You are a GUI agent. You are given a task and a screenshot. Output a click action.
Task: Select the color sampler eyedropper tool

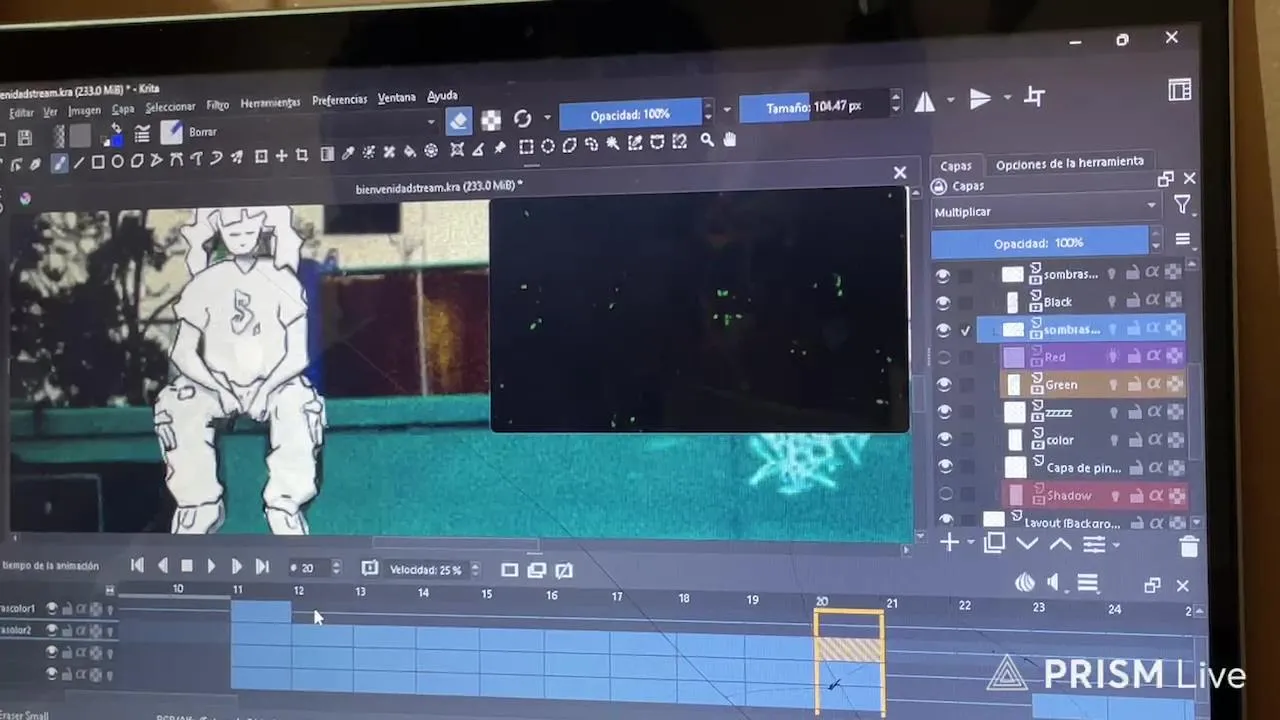[348, 153]
